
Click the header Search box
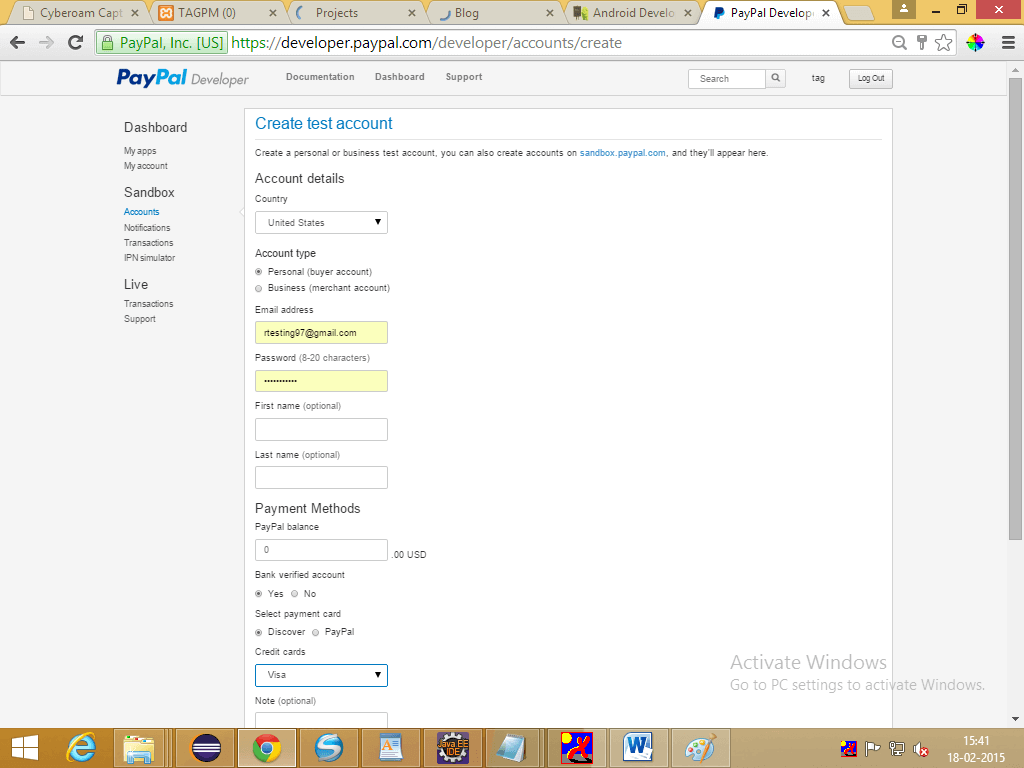(726, 78)
